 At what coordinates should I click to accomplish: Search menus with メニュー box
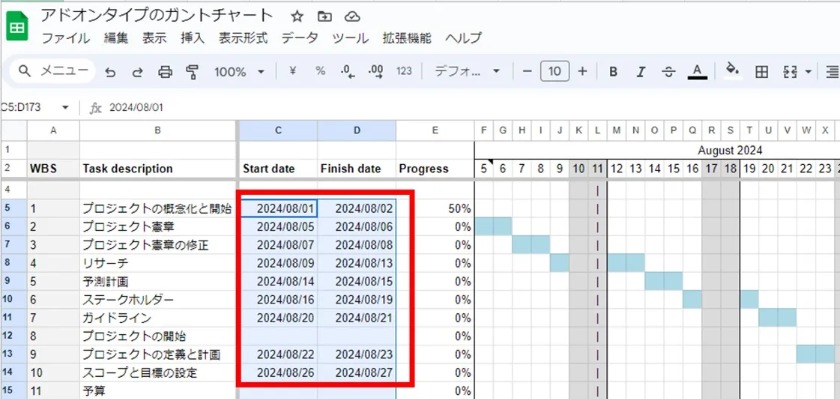[53, 71]
